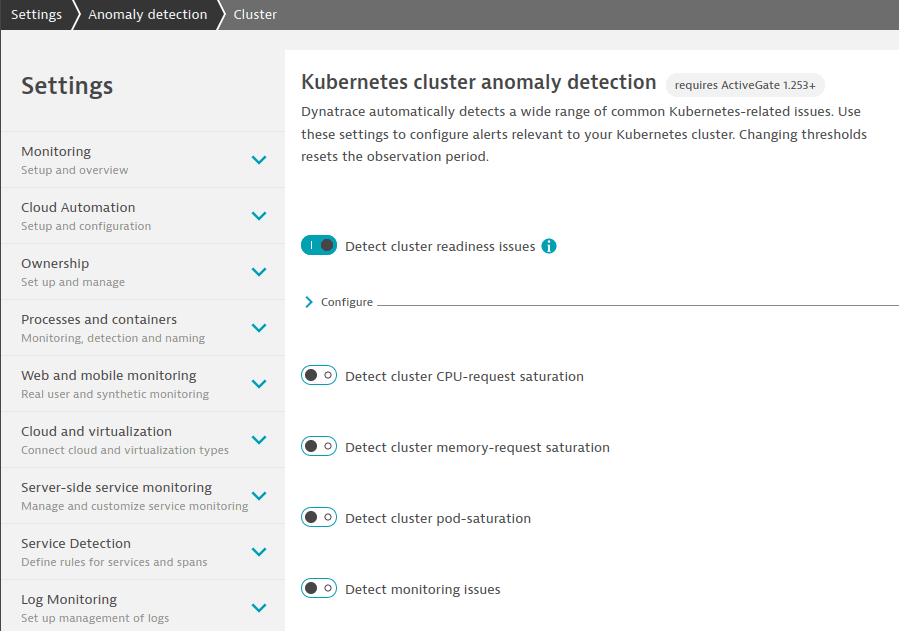Turn on Detect cluster memory-request saturation
899x631 pixels.
point(319,446)
